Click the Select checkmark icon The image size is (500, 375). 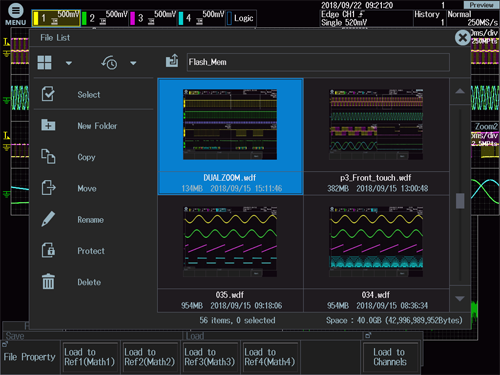click(x=48, y=94)
